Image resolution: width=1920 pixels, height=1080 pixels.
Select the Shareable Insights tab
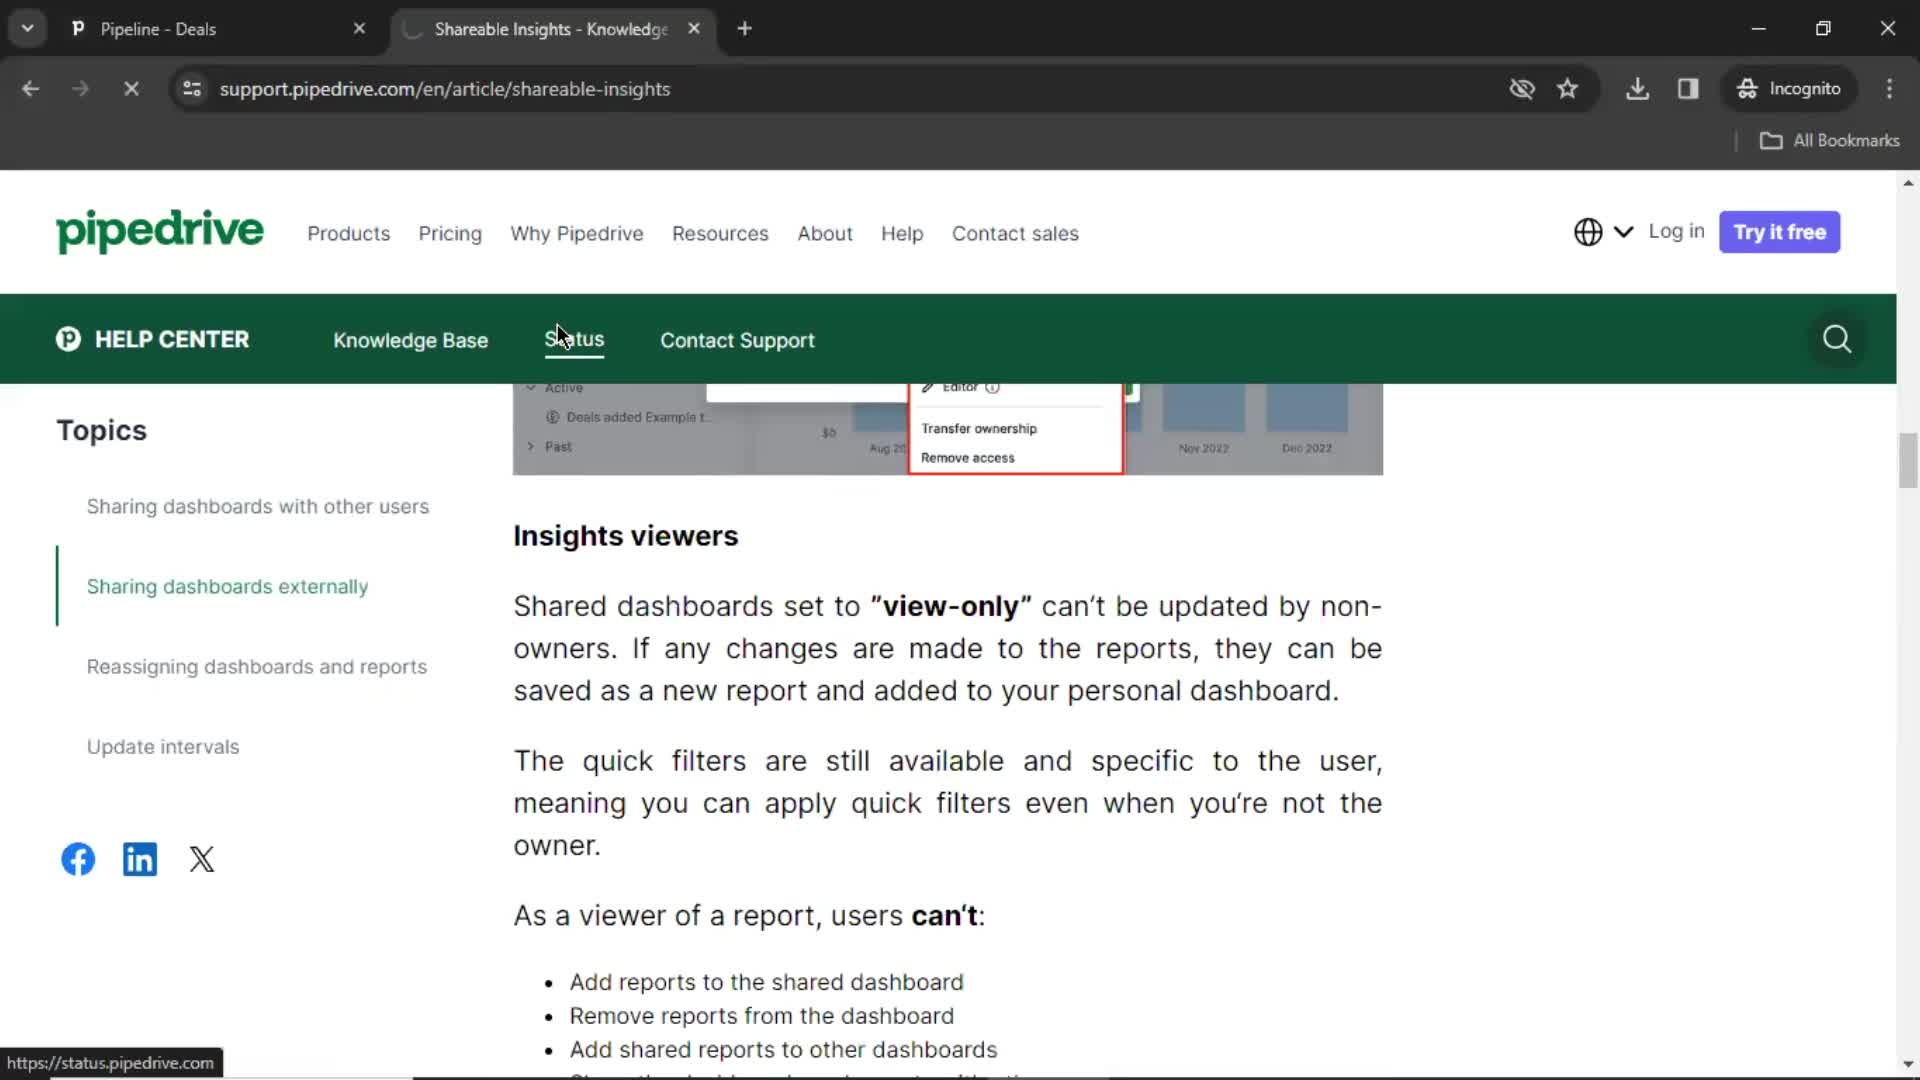pyautogui.click(x=550, y=29)
